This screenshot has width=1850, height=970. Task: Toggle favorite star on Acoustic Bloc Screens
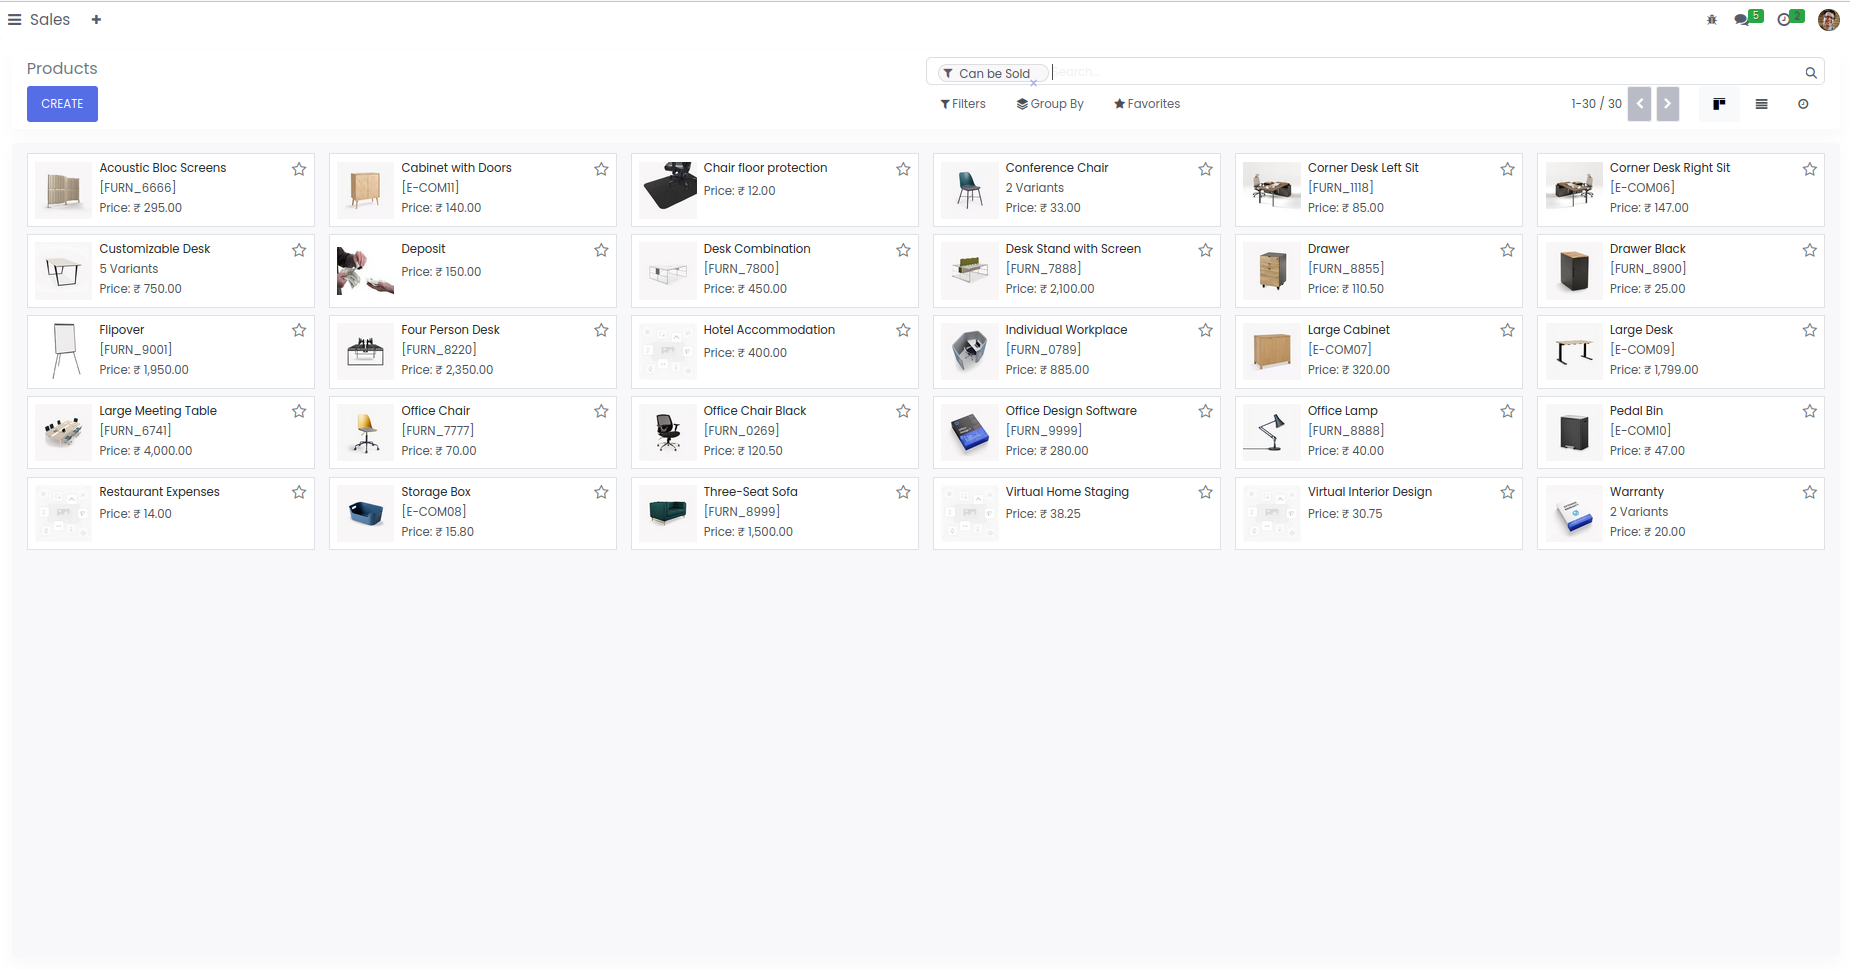click(x=299, y=169)
